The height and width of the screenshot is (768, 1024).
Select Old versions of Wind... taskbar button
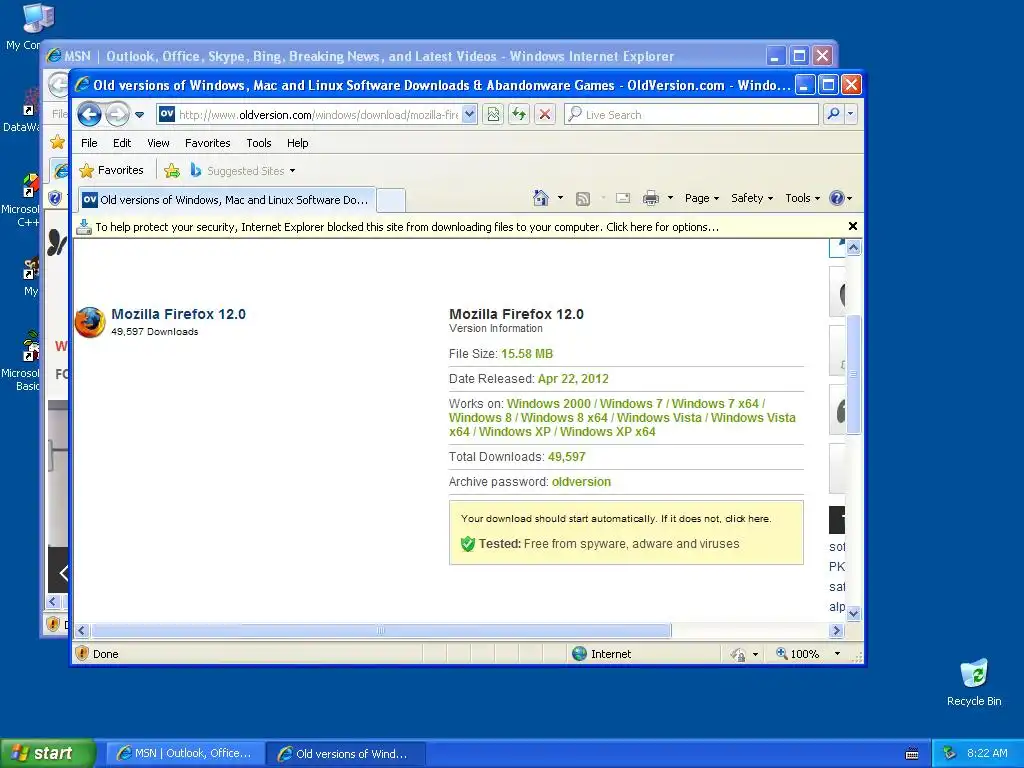click(x=347, y=754)
